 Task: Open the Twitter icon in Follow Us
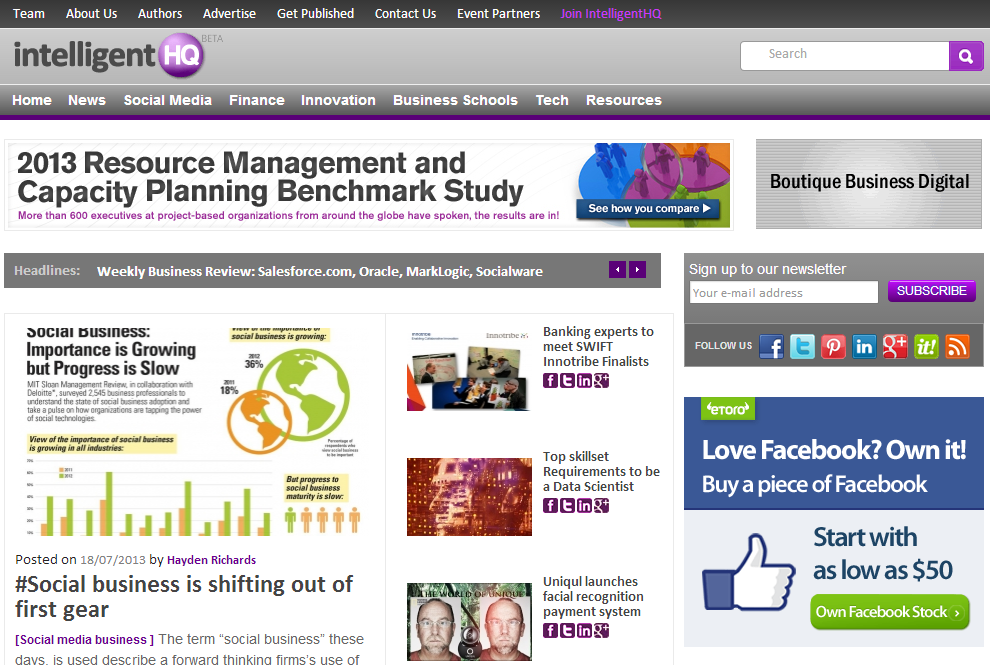click(x=802, y=347)
